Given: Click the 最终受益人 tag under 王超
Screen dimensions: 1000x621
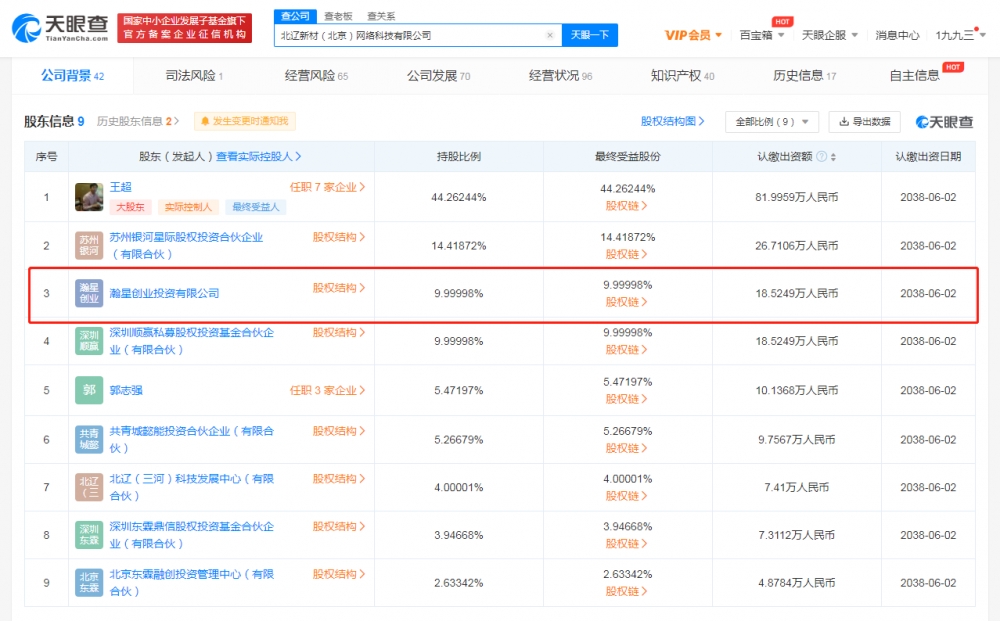Looking at the screenshot, I should click(256, 207).
